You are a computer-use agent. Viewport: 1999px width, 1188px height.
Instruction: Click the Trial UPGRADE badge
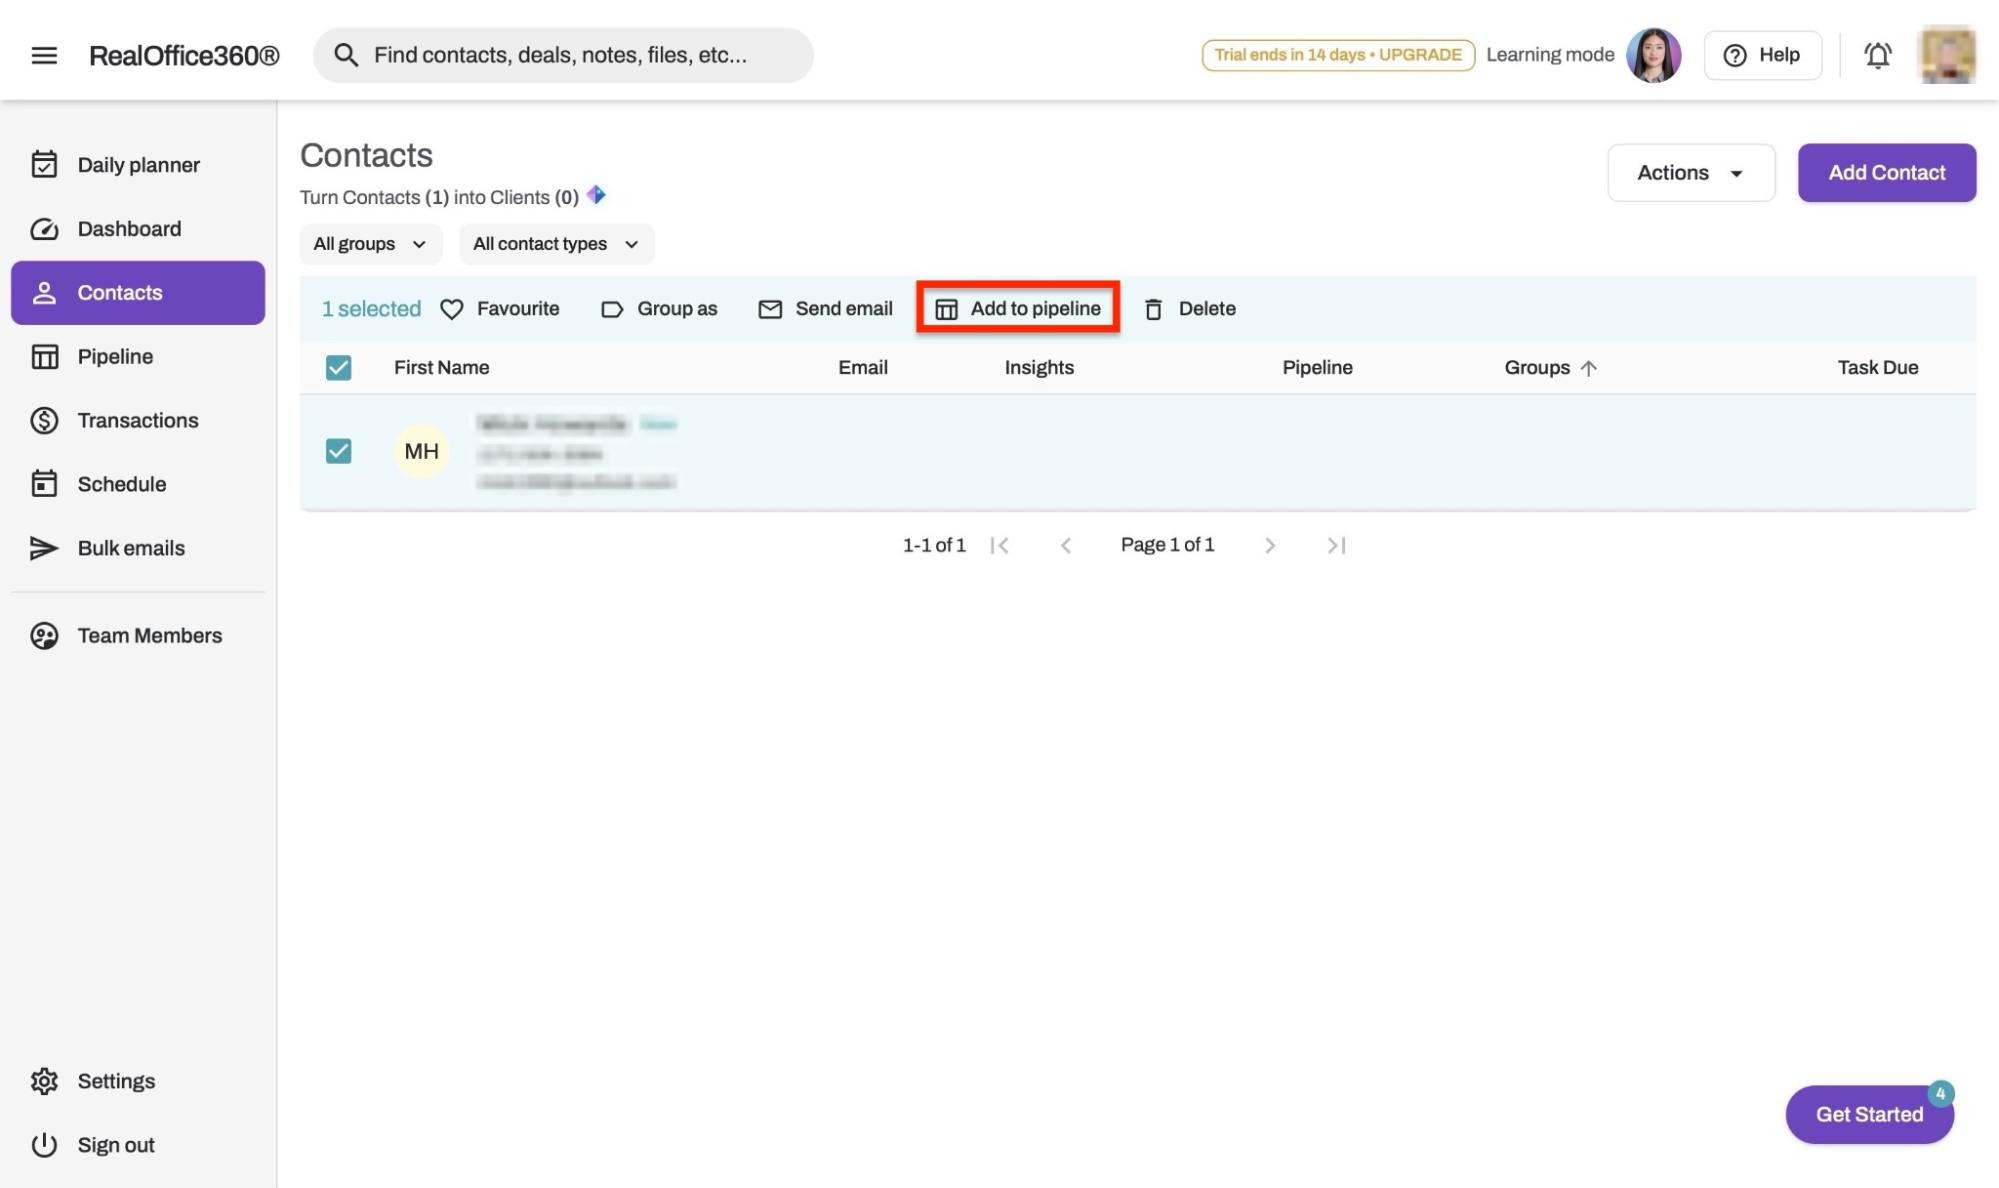coord(1337,55)
